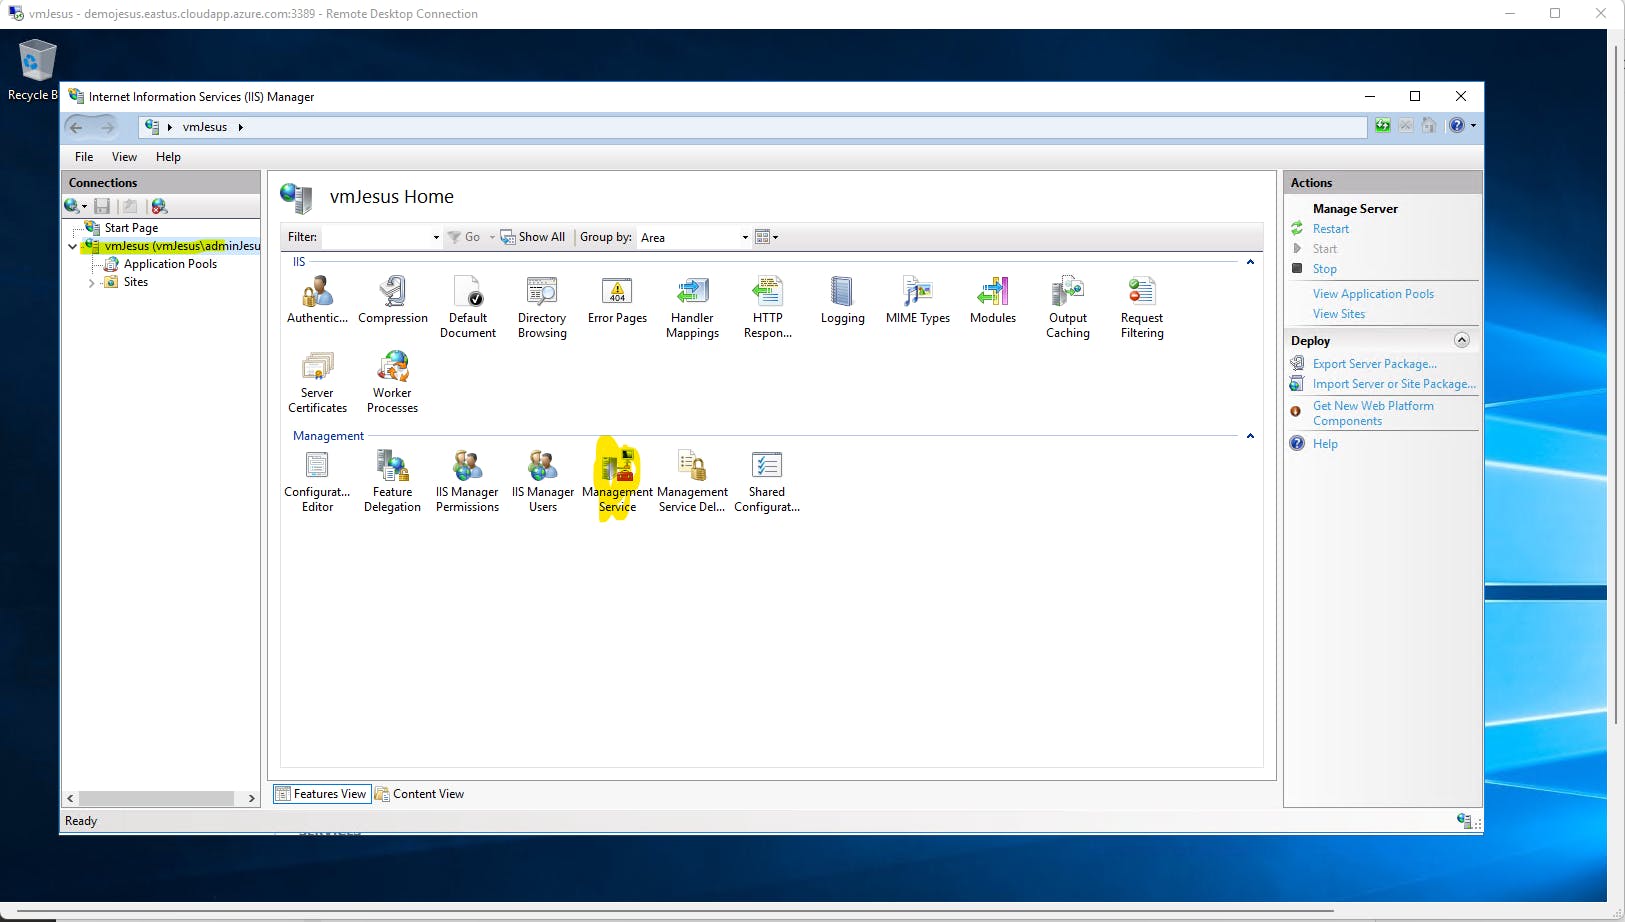Click the address bar showing vmJesus
Image resolution: width=1625 pixels, height=922 pixels.
[x=752, y=127]
